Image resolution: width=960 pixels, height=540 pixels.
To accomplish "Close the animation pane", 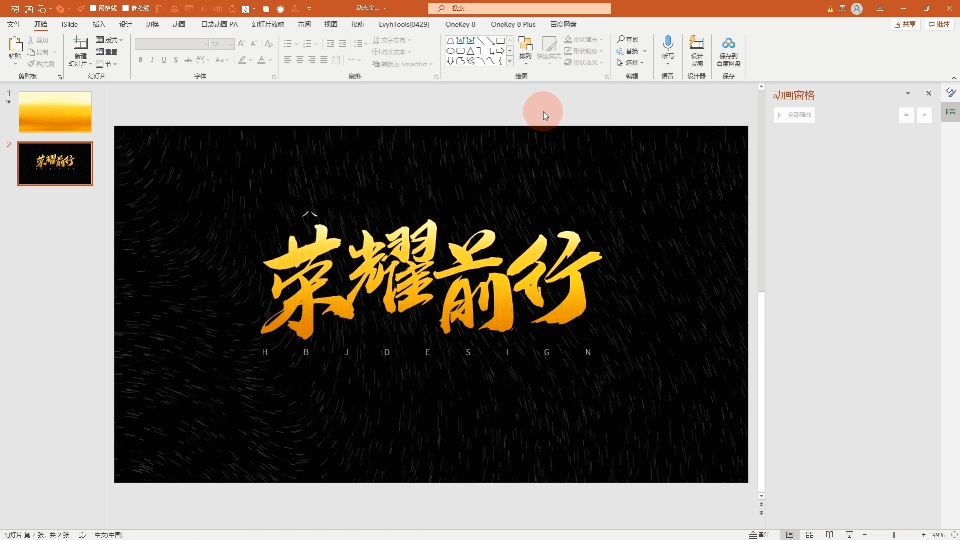I will pyautogui.click(x=929, y=94).
